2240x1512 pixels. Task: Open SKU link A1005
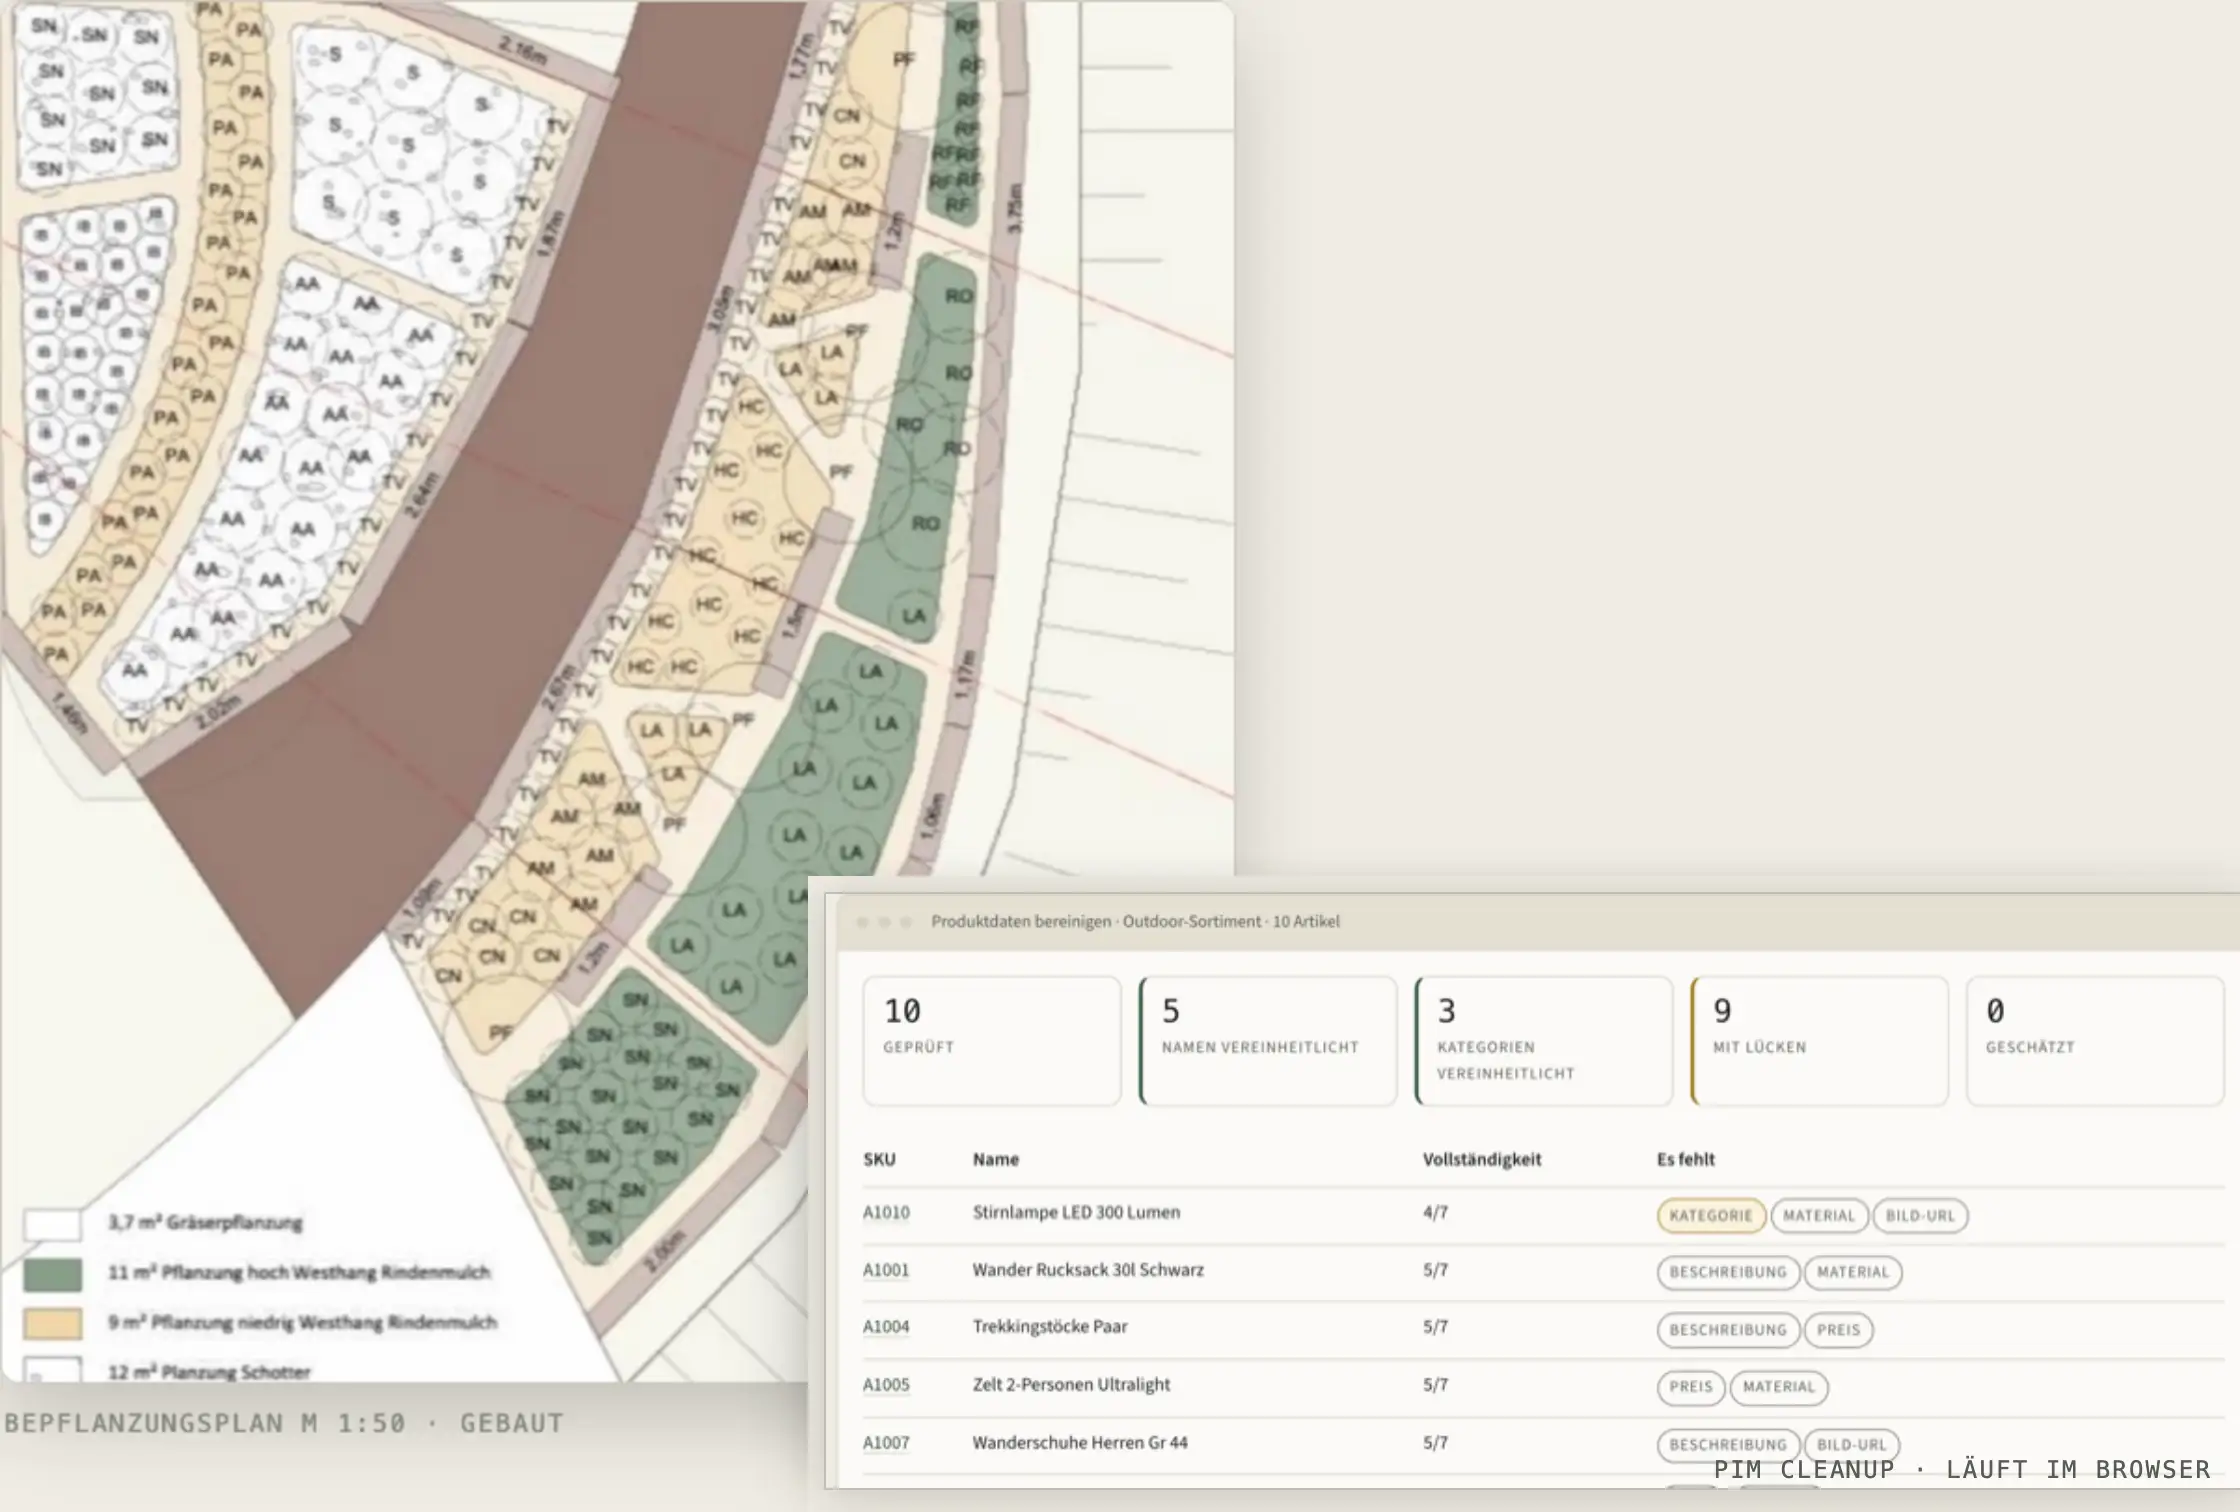click(x=886, y=1385)
